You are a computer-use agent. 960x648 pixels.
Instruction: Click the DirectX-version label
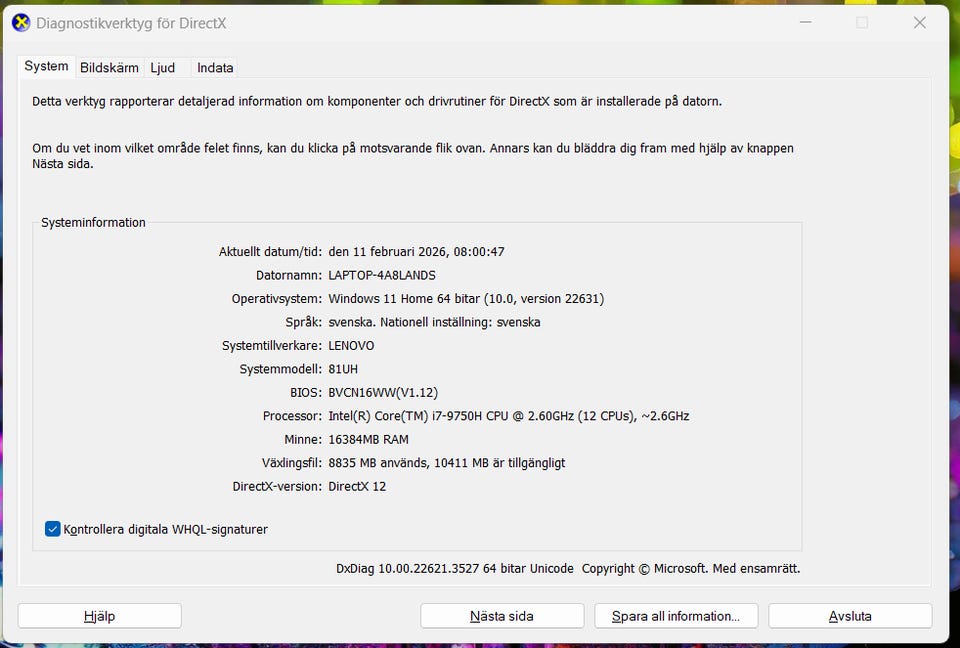(x=277, y=486)
